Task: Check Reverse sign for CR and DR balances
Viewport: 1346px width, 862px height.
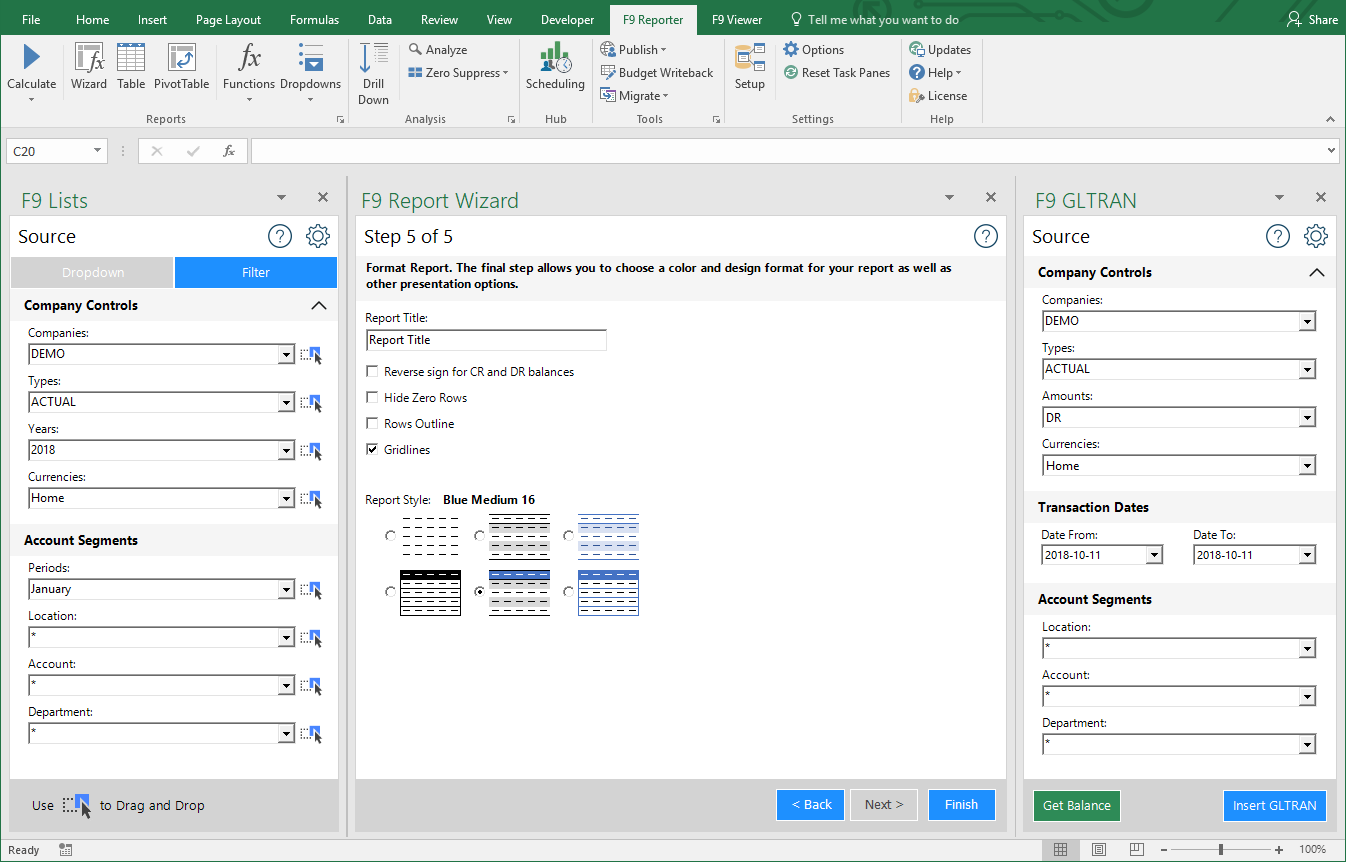Action: [372, 372]
